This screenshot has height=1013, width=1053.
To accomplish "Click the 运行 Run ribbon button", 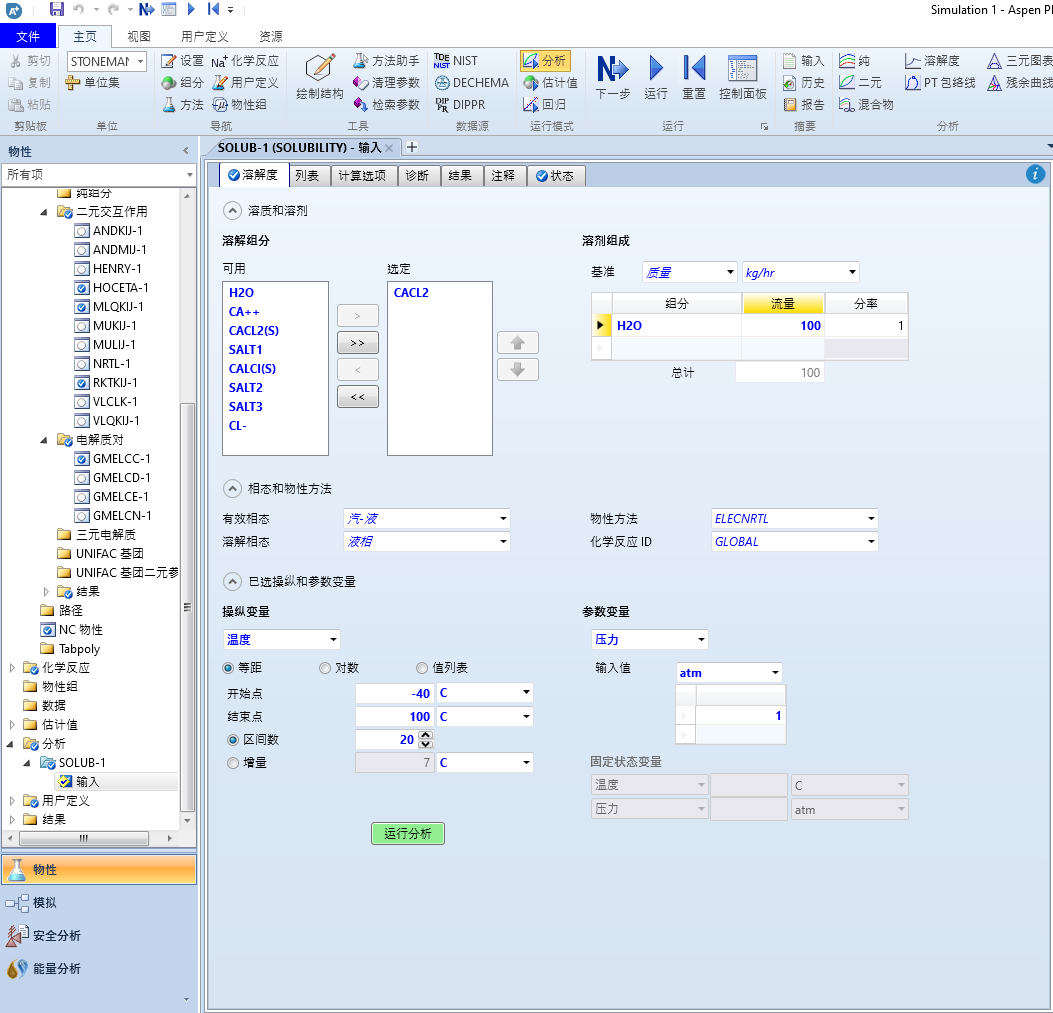I will (655, 77).
